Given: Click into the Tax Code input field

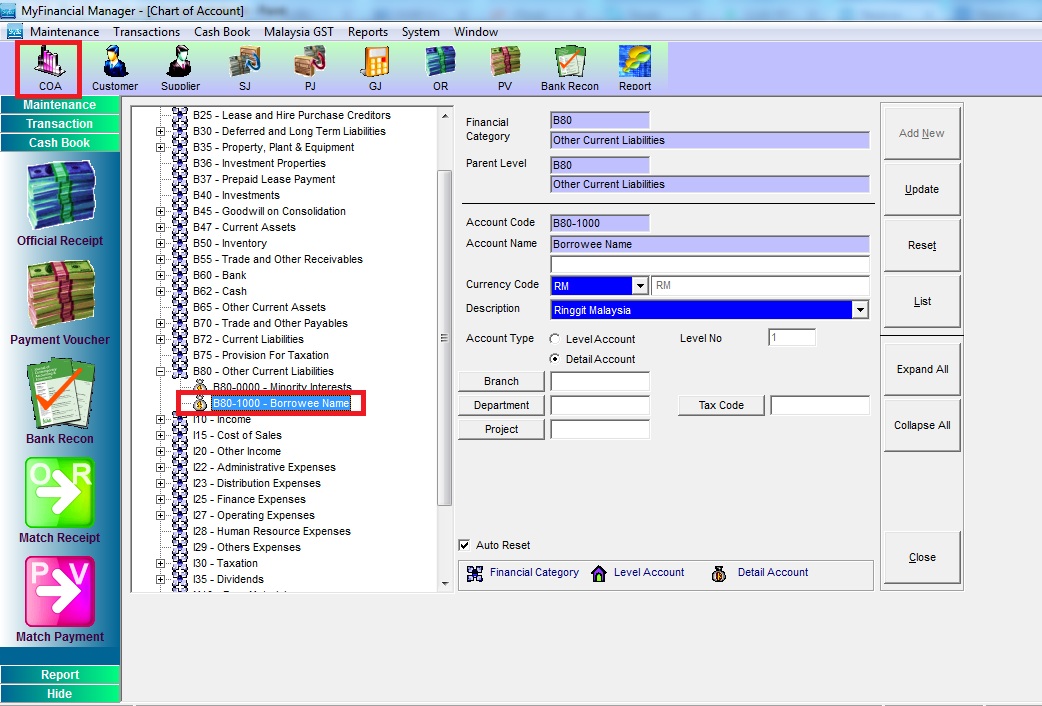Looking at the screenshot, I should tap(819, 405).
